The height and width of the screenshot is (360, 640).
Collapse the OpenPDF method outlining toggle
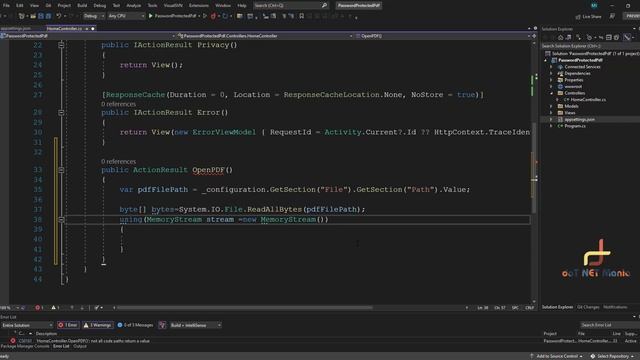(x=61, y=170)
